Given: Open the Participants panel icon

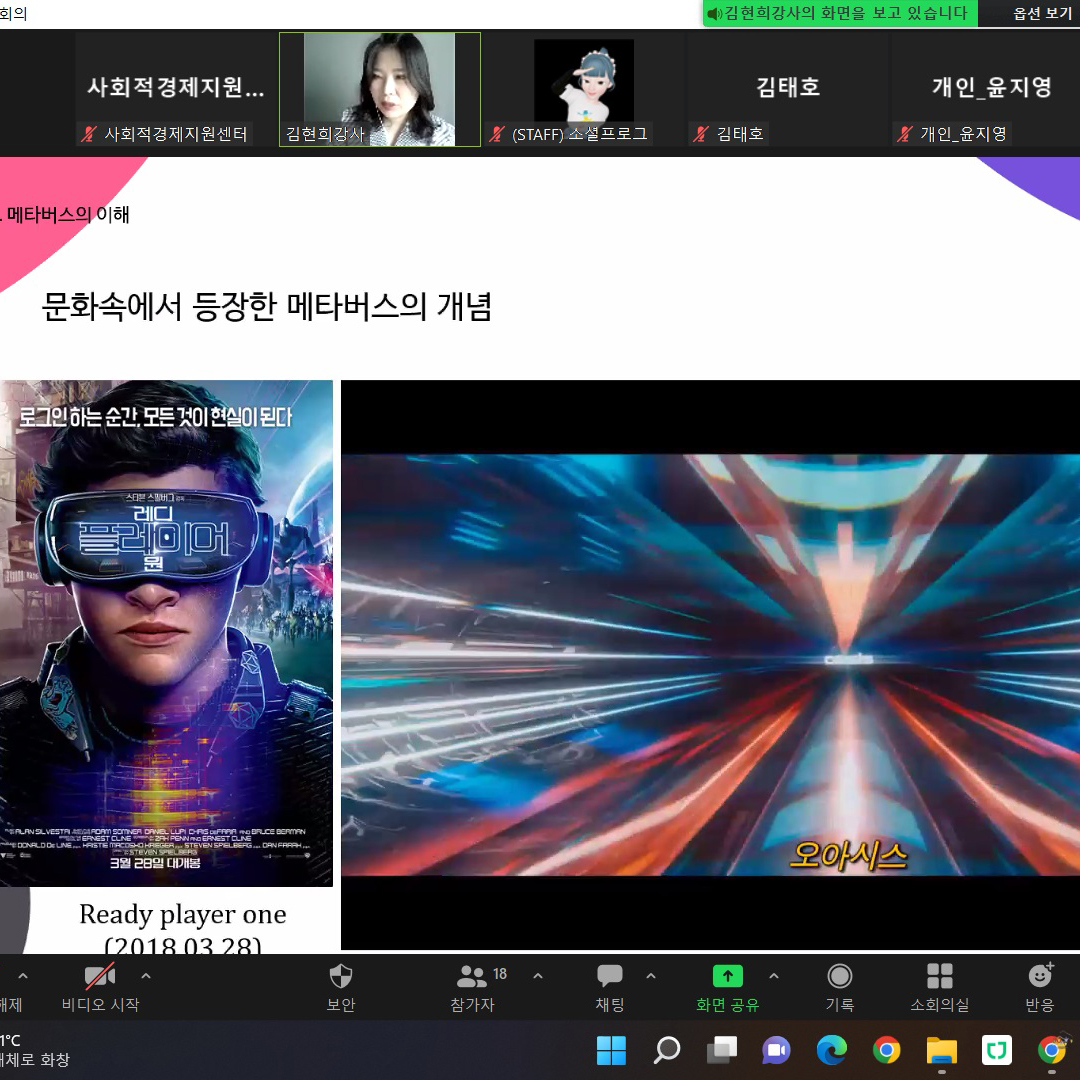Looking at the screenshot, I should tap(471, 976).
